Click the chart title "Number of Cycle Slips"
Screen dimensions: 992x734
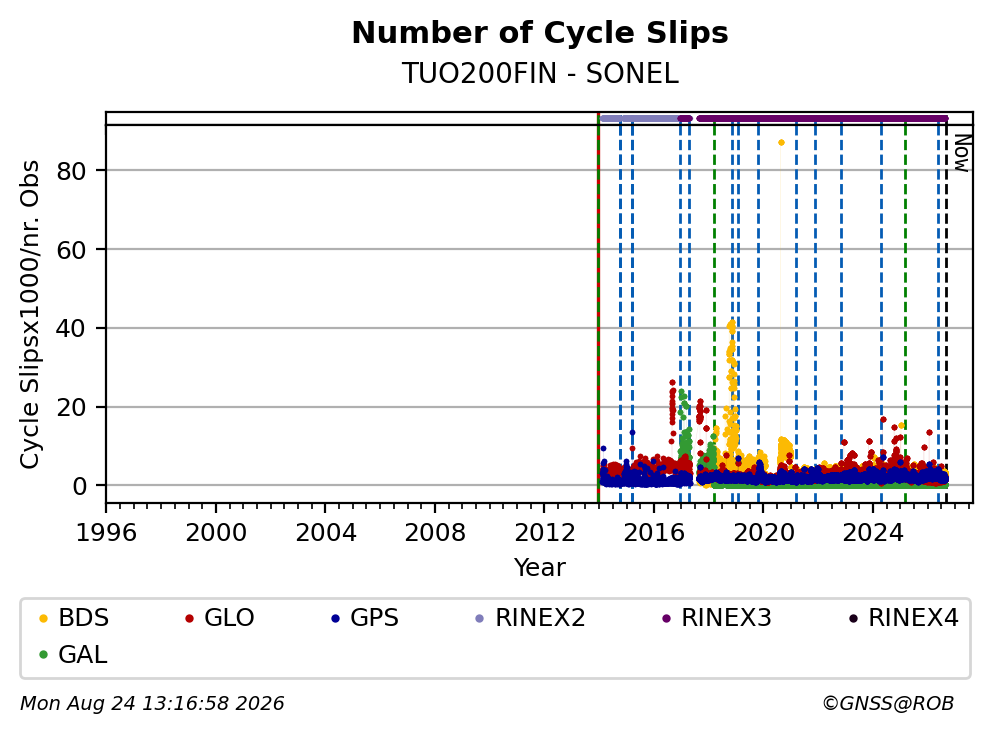[x=540, y=33]
